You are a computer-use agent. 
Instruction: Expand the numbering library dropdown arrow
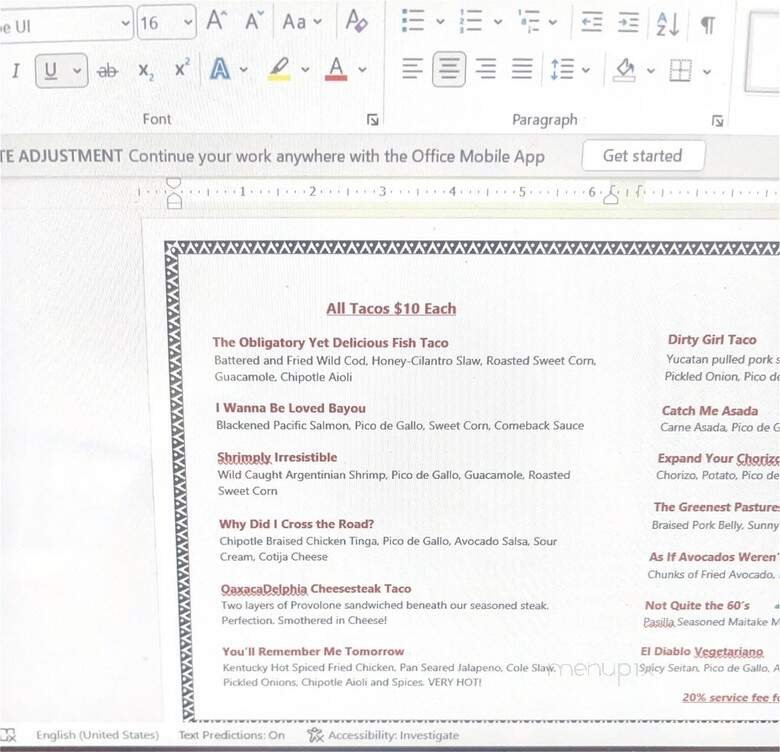[x=498, y=21]
